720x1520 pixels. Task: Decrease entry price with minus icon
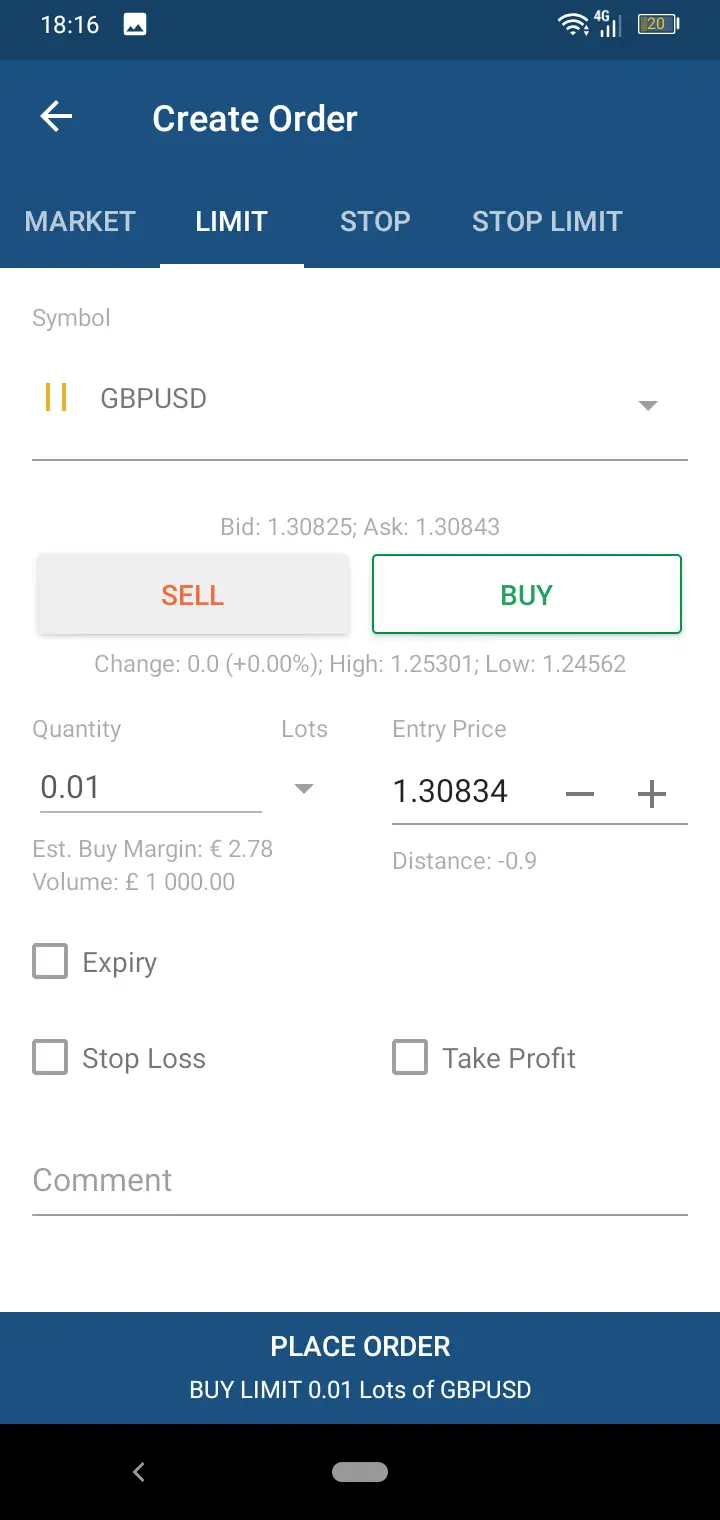(x=580, y=794)
